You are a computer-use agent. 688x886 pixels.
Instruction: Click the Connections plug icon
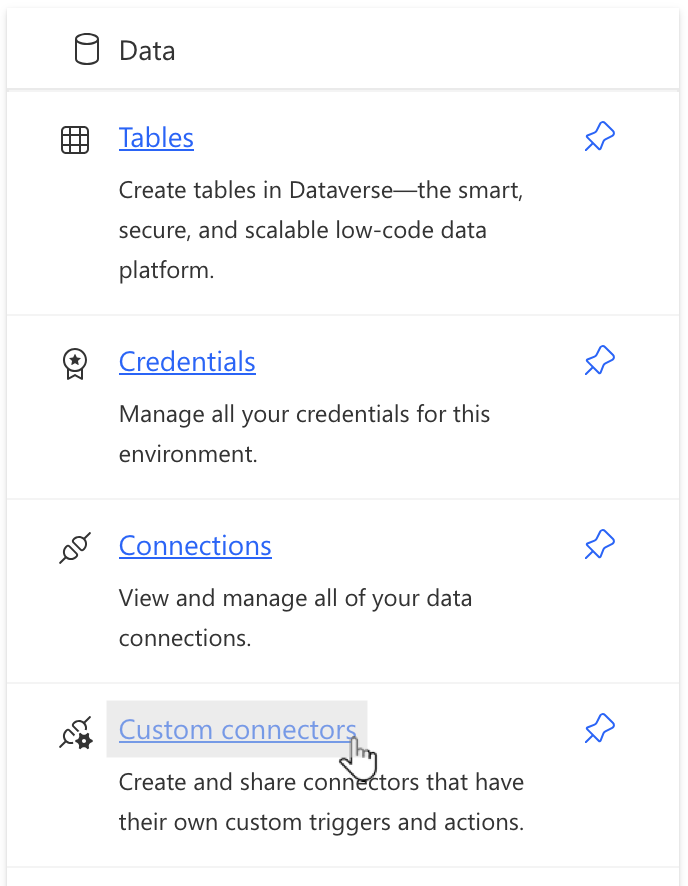coord(75,548)
